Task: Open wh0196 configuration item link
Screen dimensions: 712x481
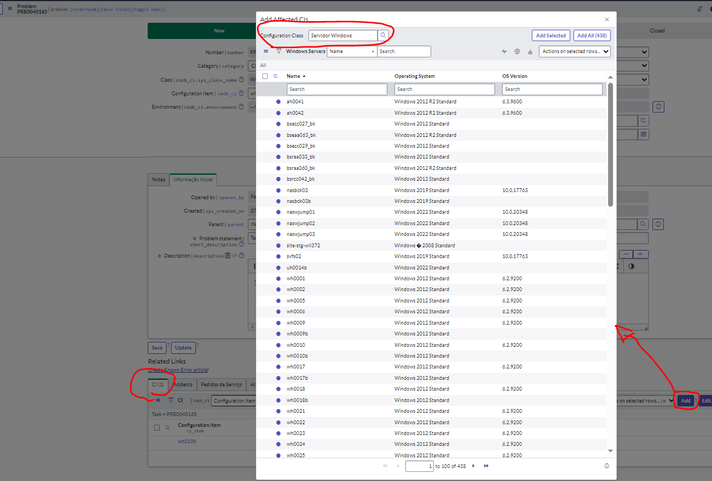Action: [187, 441]
